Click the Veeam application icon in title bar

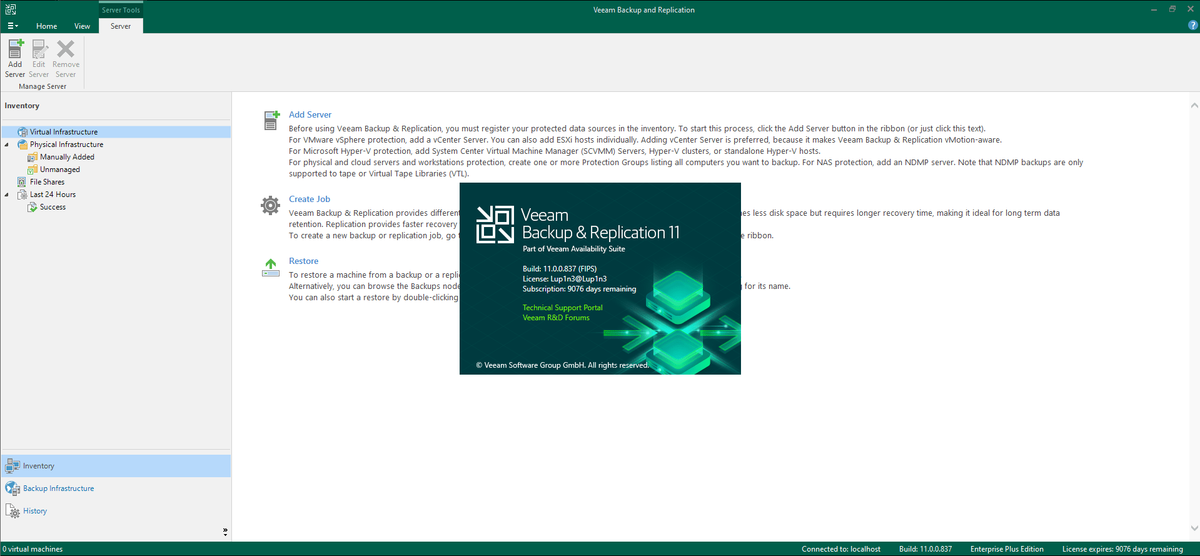point(10,10)
